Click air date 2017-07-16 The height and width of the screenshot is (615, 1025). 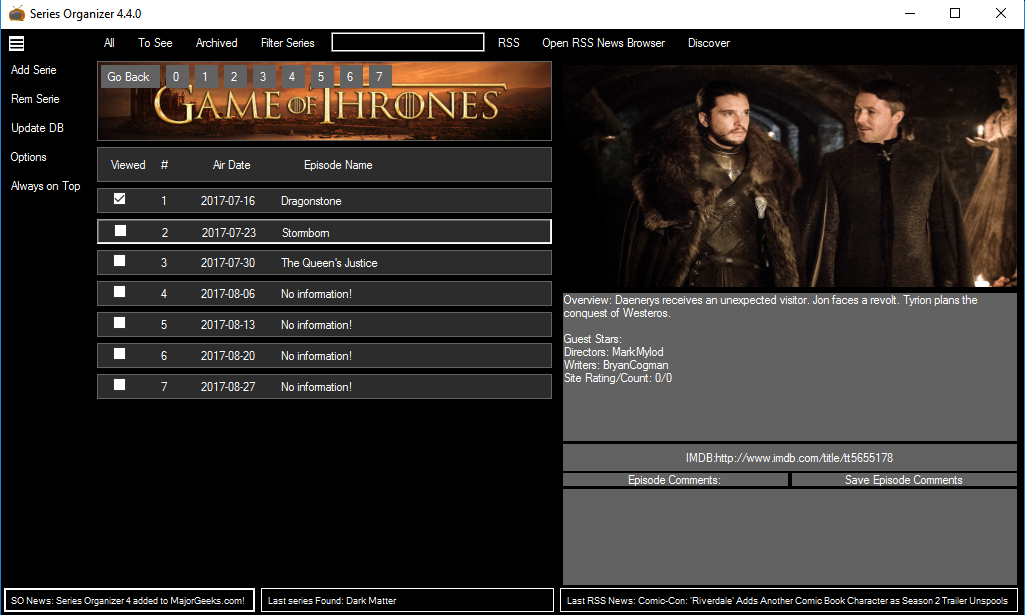click(227, 201)
